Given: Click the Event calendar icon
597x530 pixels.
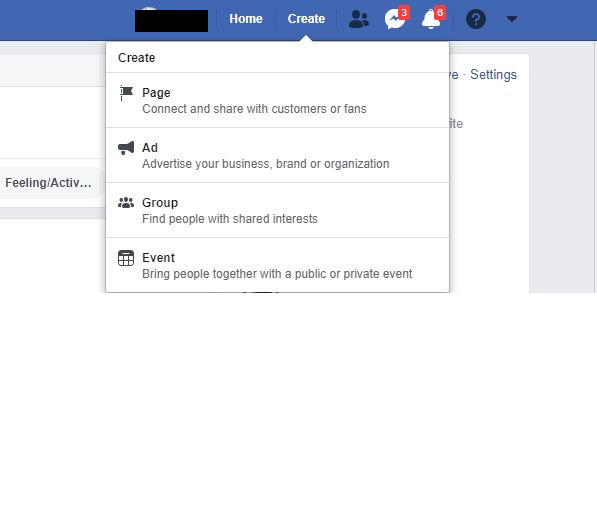Looking at the screenshot, I should pos(126,258).
